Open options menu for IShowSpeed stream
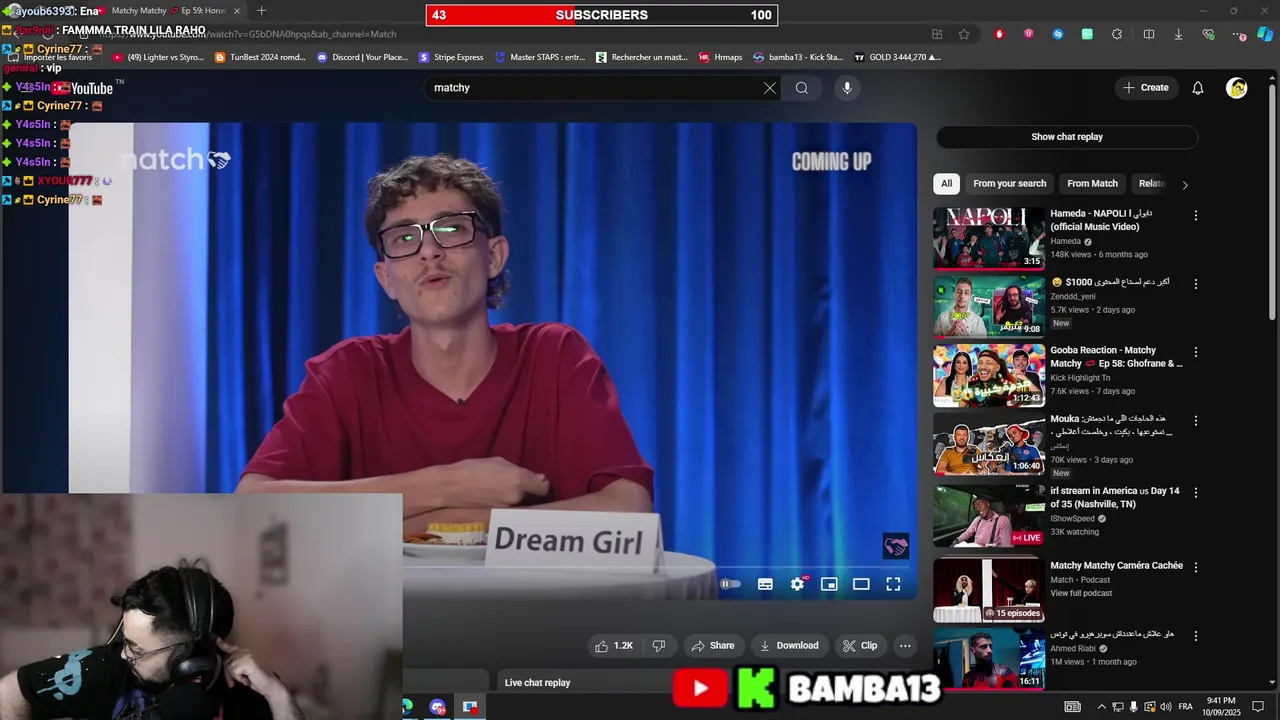 coord(1195,492)
